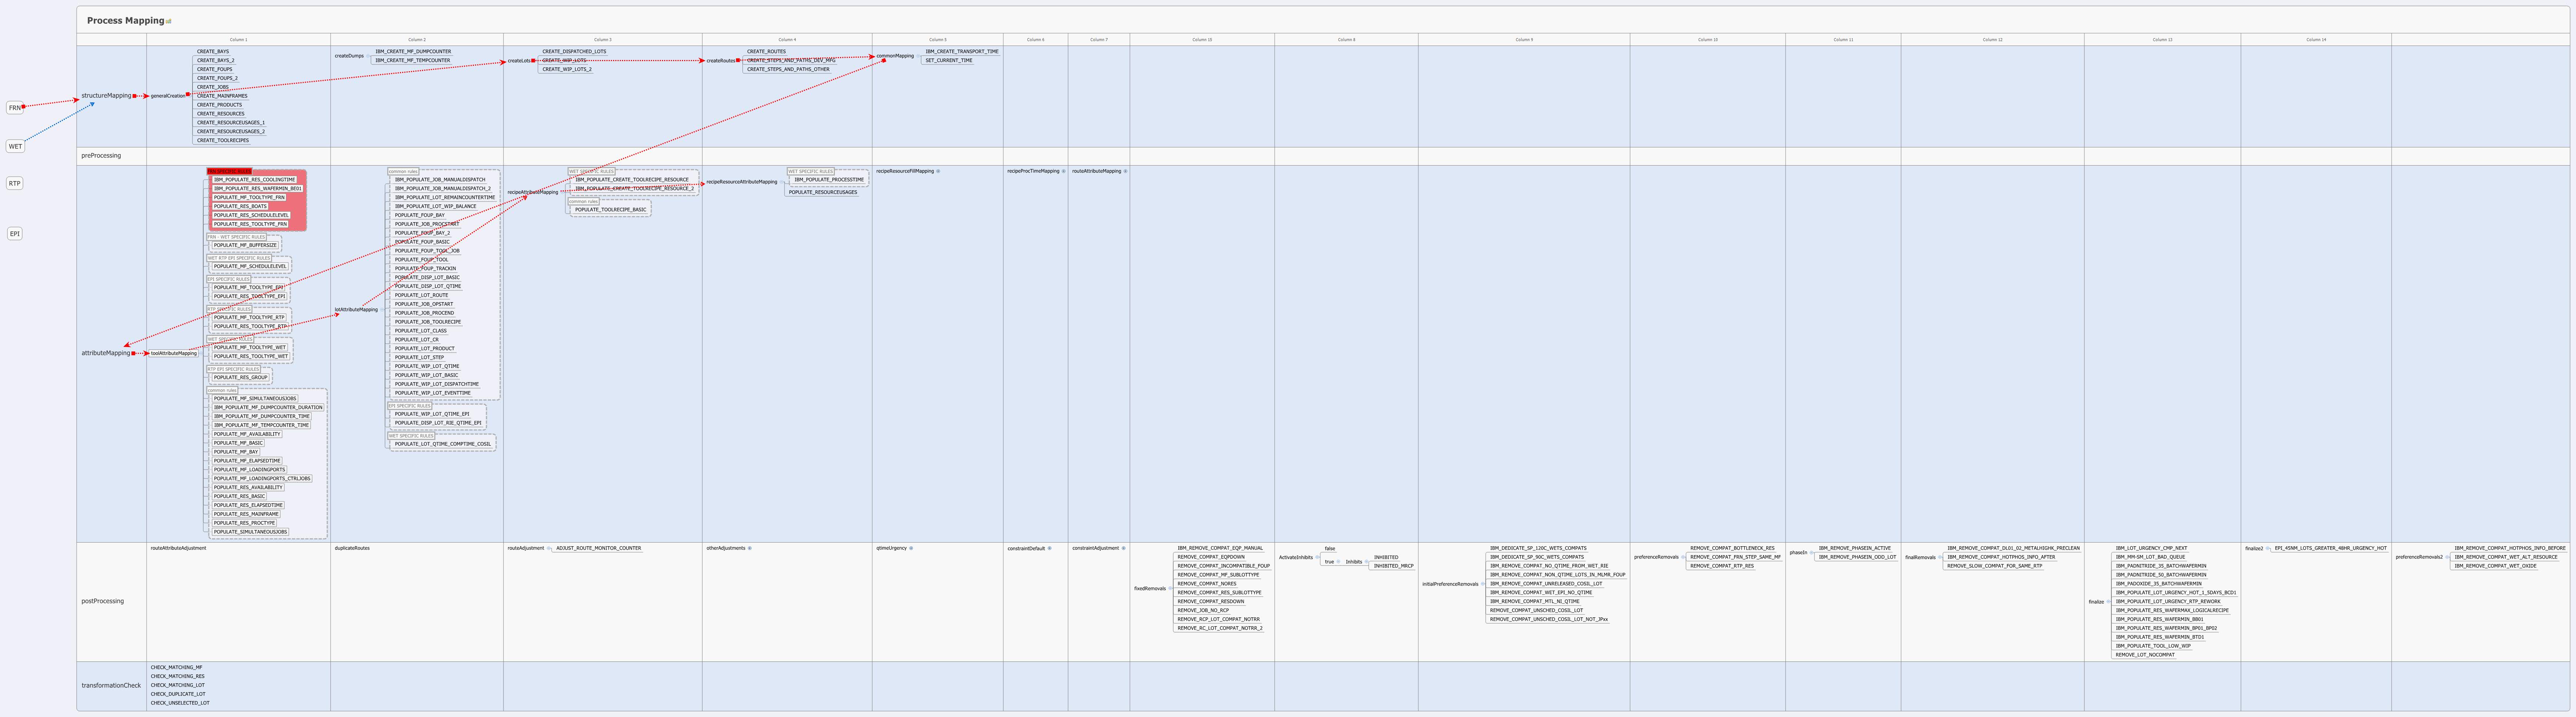Click the expand icon beside recipeProcTimeMapping
Viewport: 2576px width, 717px height.
(x=1064, y=171)
